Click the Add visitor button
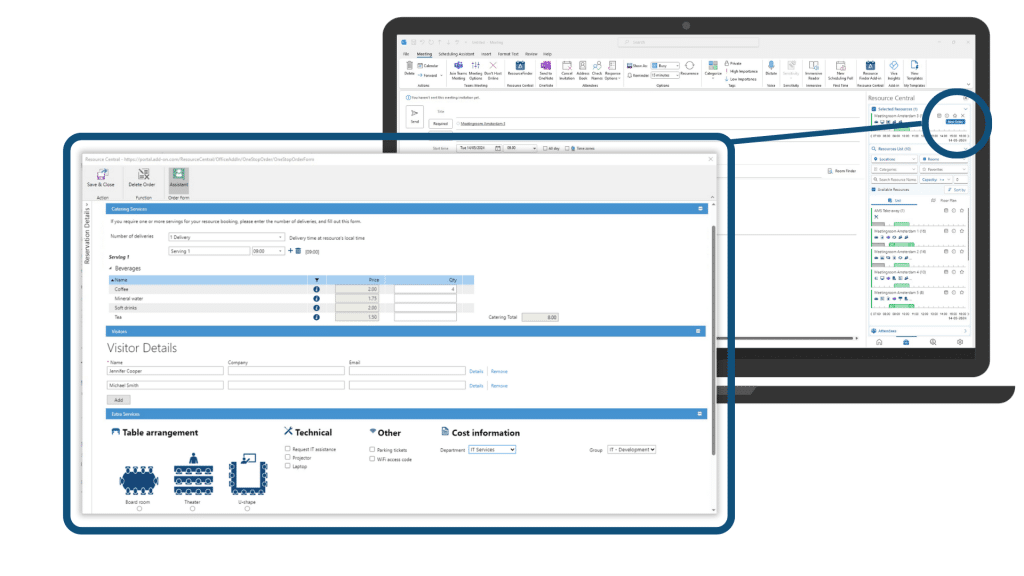The height and width of the screenshot is (576, 1024). coord(119,399)
